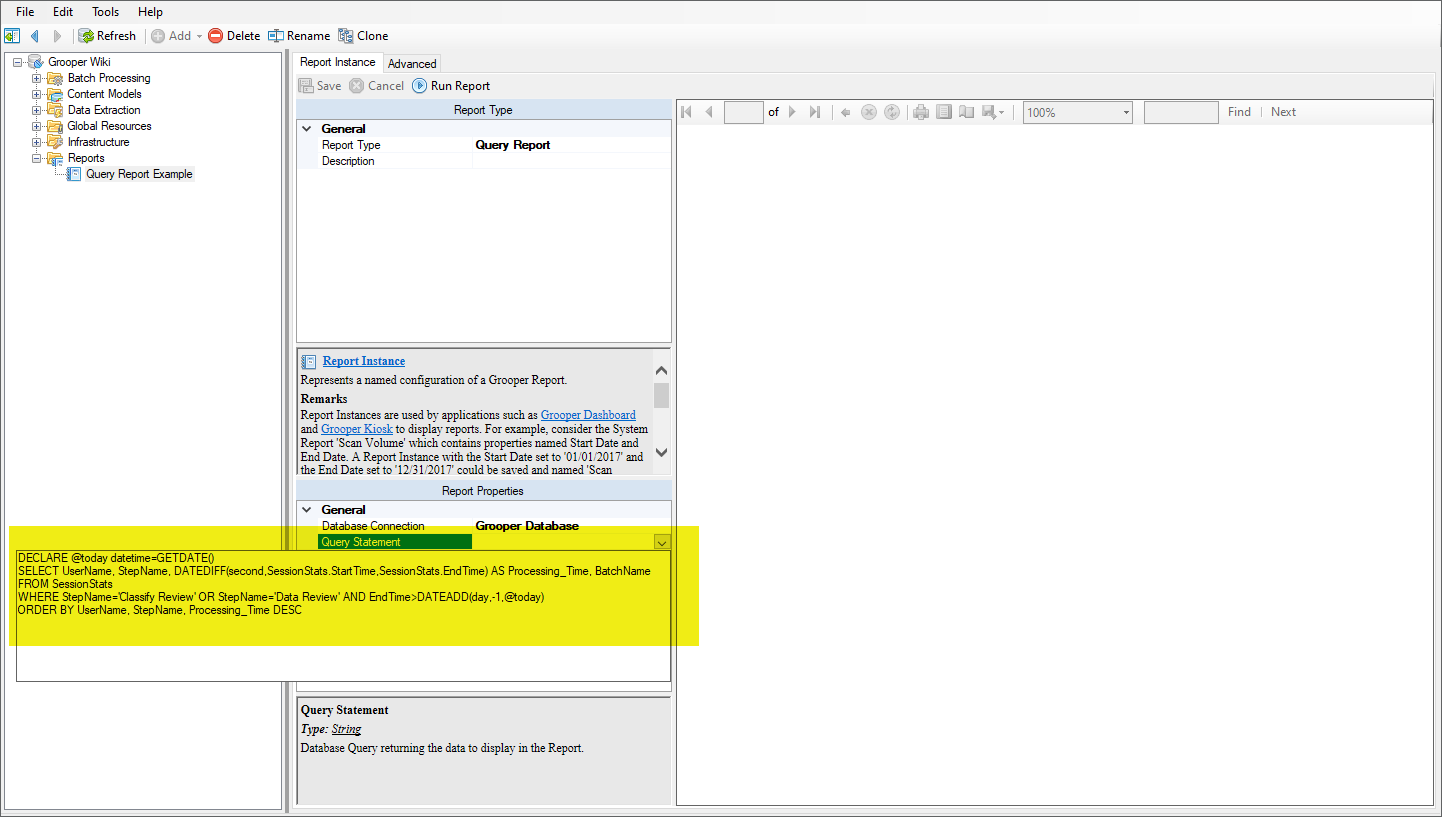Viewport: 1442px width, 817px height.
Task: Expand the Batch Processing tree node
Action: (37, 78)
